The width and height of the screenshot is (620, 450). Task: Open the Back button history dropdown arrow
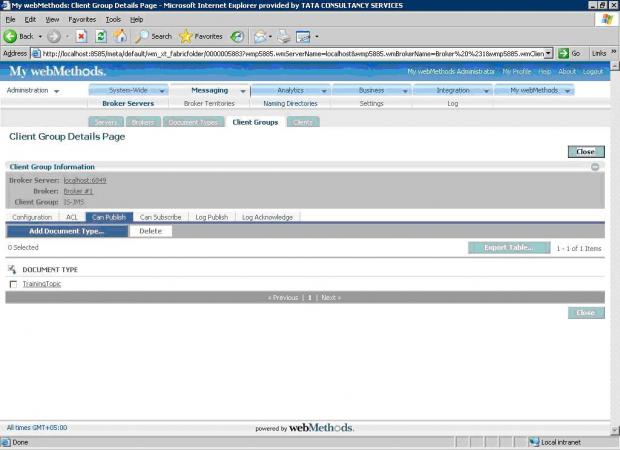(40, 36)
